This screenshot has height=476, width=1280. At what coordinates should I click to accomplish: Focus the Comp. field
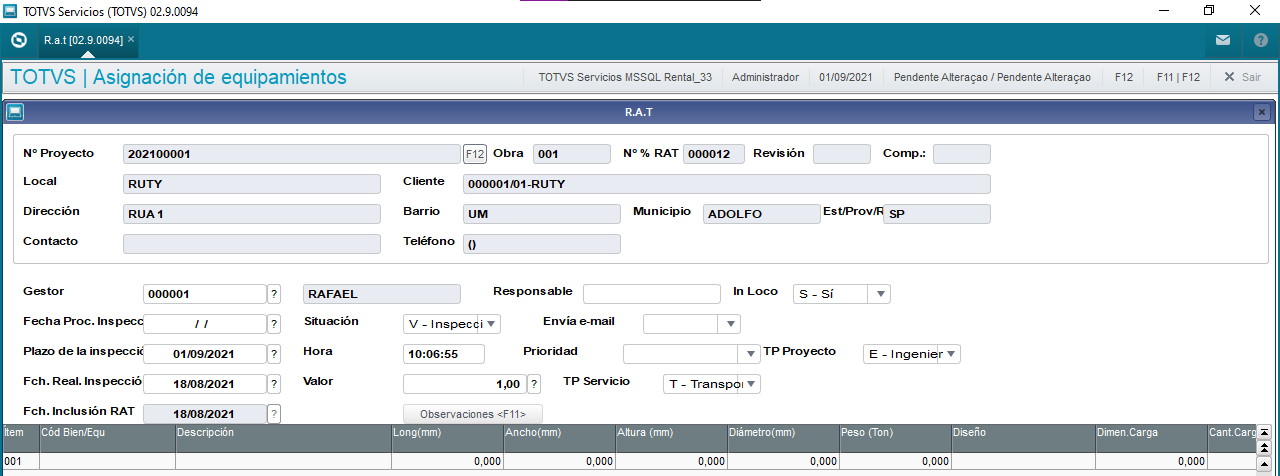click(962, 154)
